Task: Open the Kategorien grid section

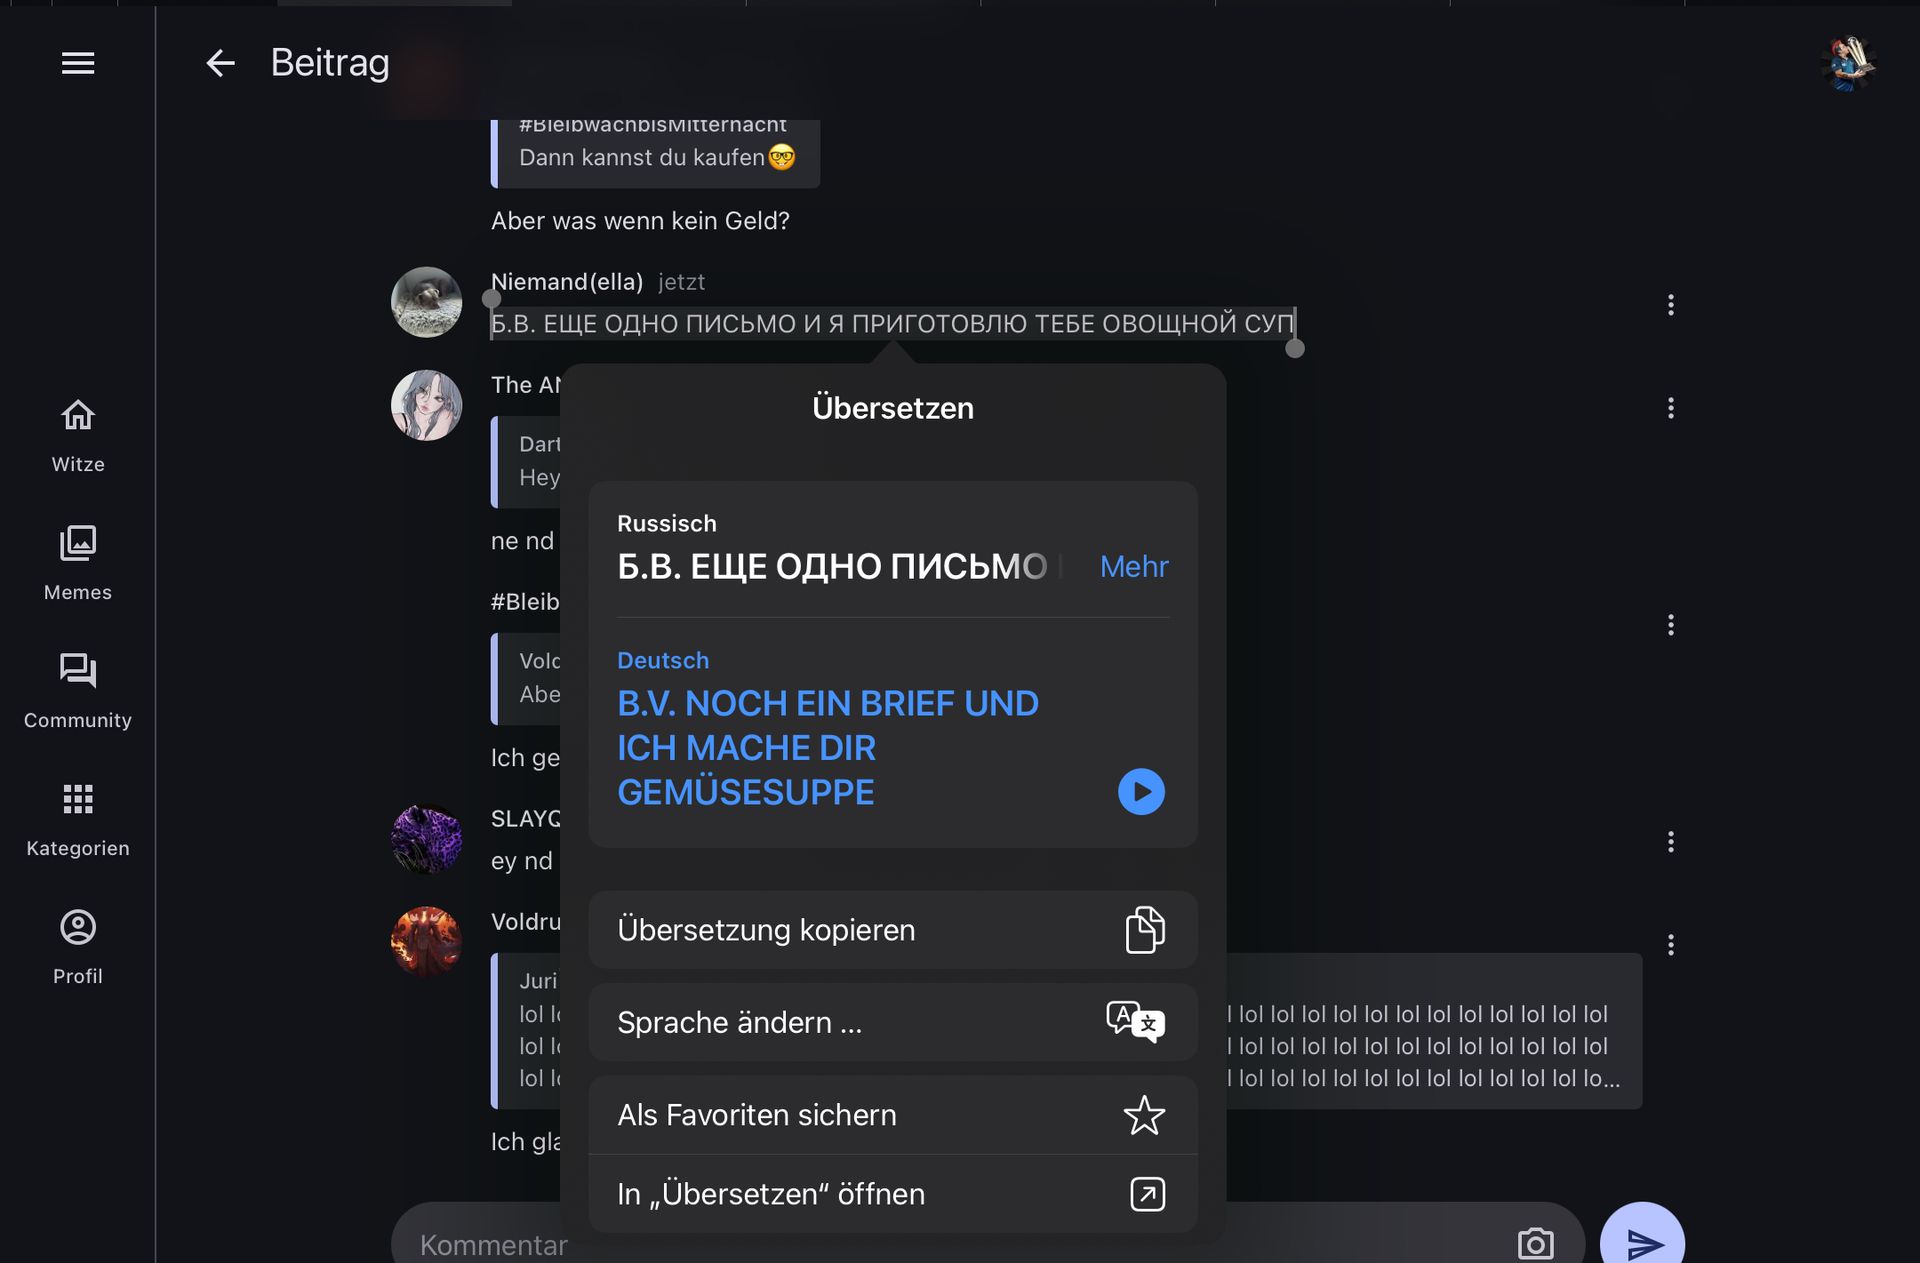Action: pyautogui.click(x=78, y=820)
